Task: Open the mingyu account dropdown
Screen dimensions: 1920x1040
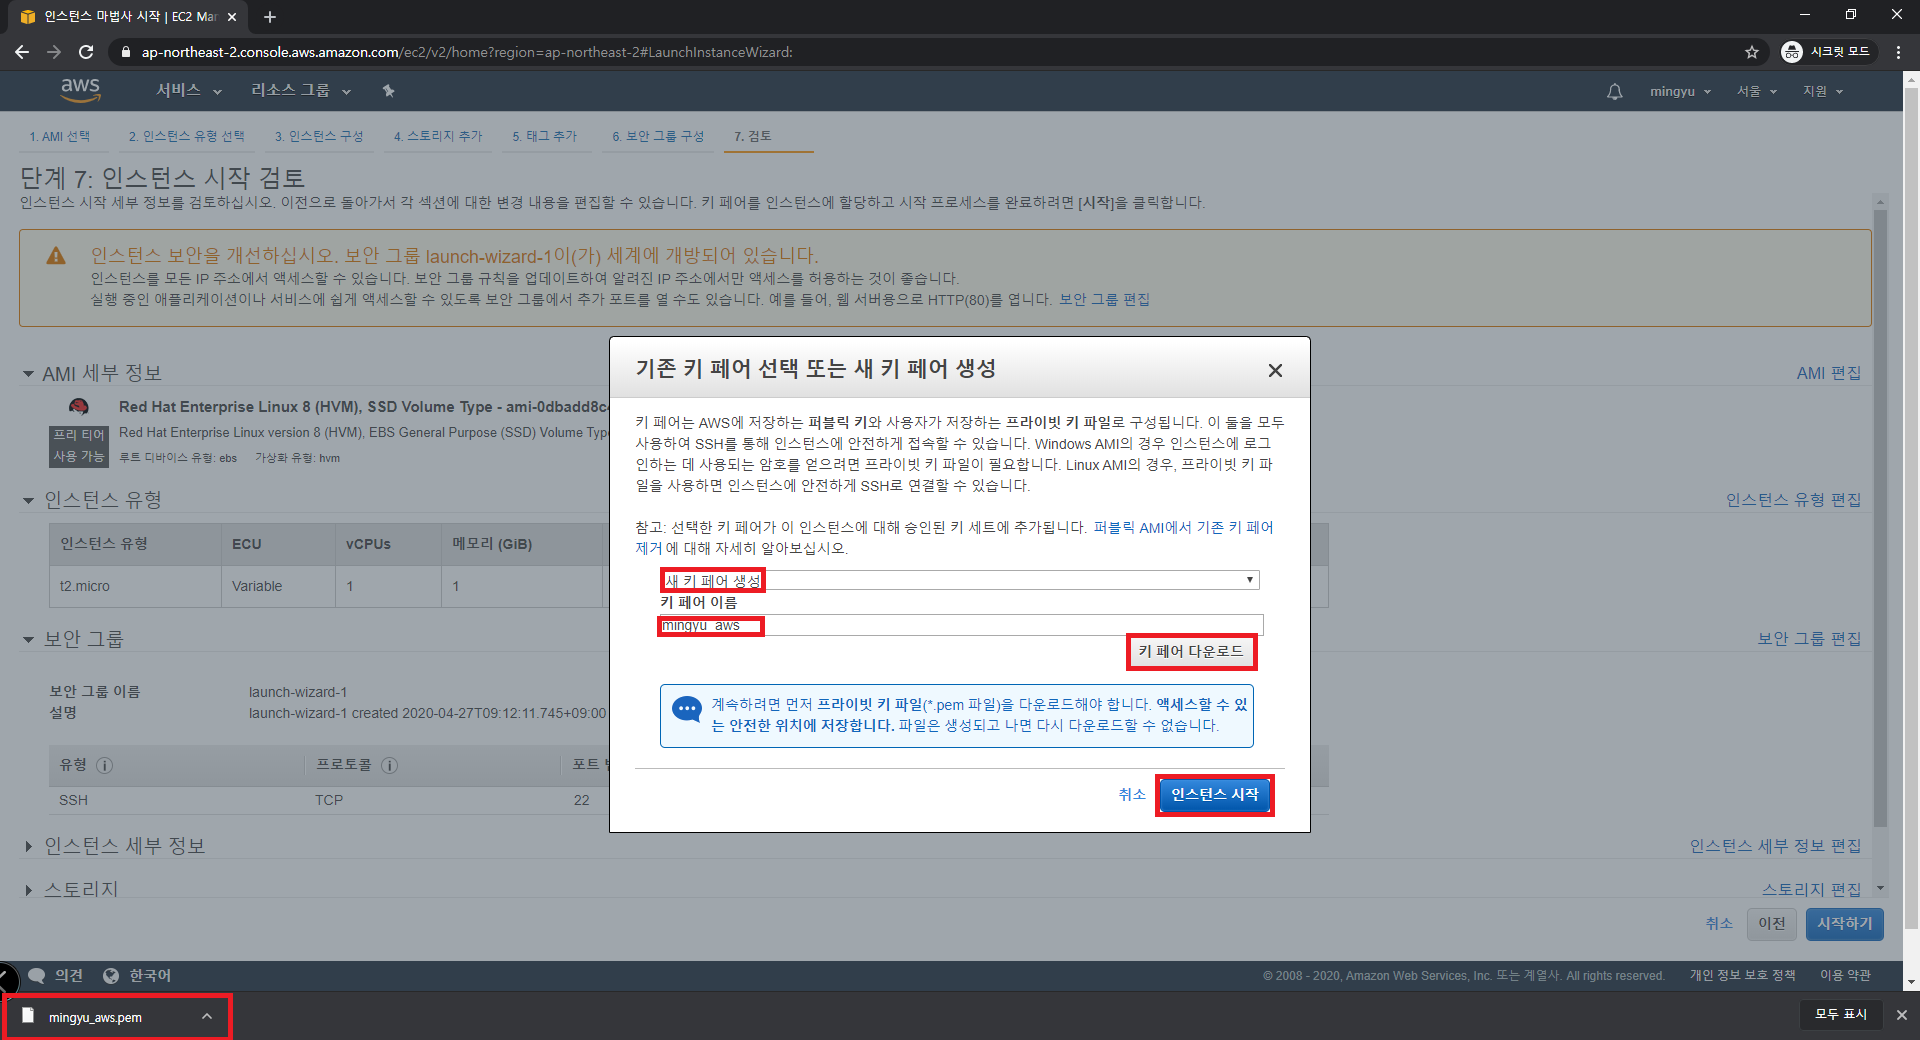Action: point(1680,91)
